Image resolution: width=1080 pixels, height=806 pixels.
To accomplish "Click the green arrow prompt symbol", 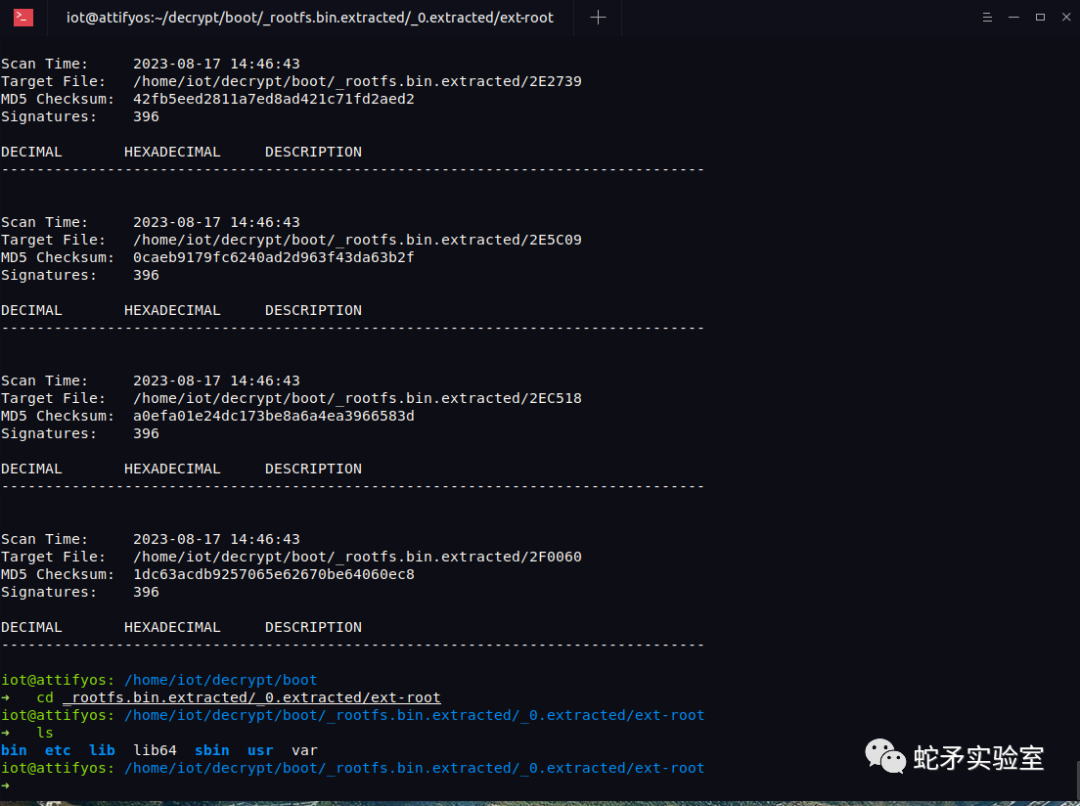I will (x=8, y=786).
